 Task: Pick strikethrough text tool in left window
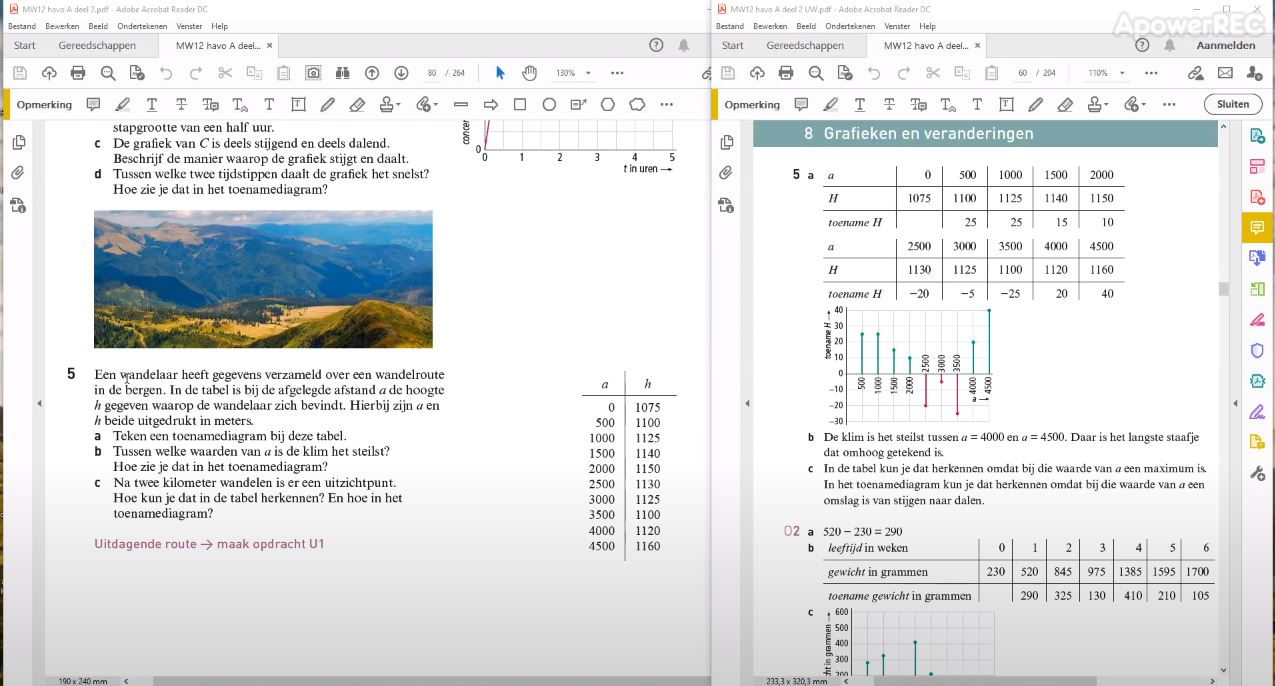[181, 104]
